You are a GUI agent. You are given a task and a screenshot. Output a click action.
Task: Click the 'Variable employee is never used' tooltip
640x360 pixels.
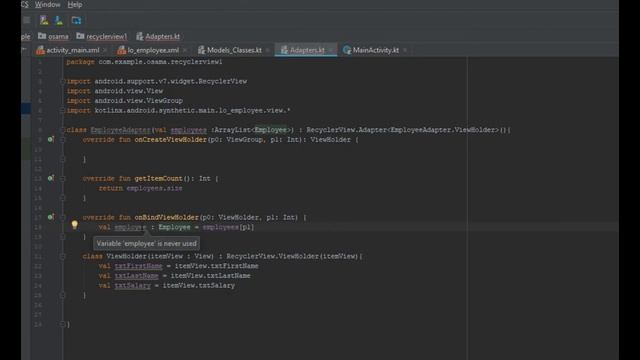[147, 243]
